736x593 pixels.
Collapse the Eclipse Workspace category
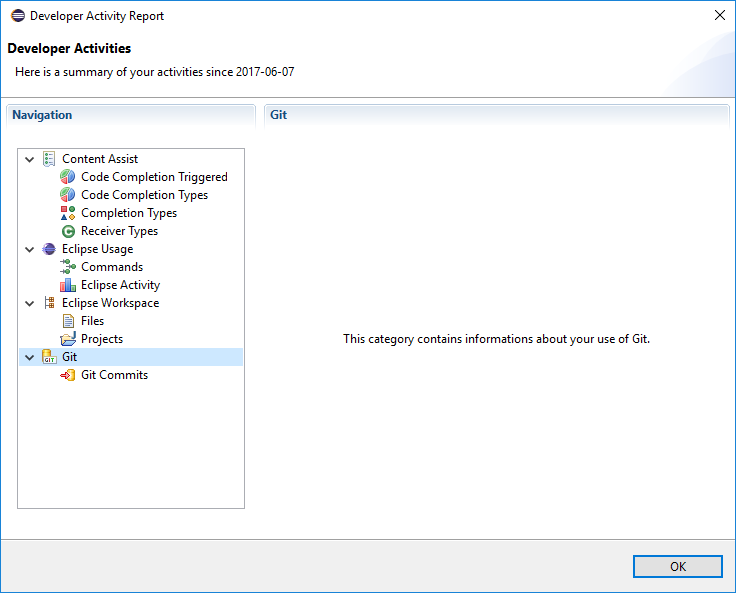coord(30,303)
